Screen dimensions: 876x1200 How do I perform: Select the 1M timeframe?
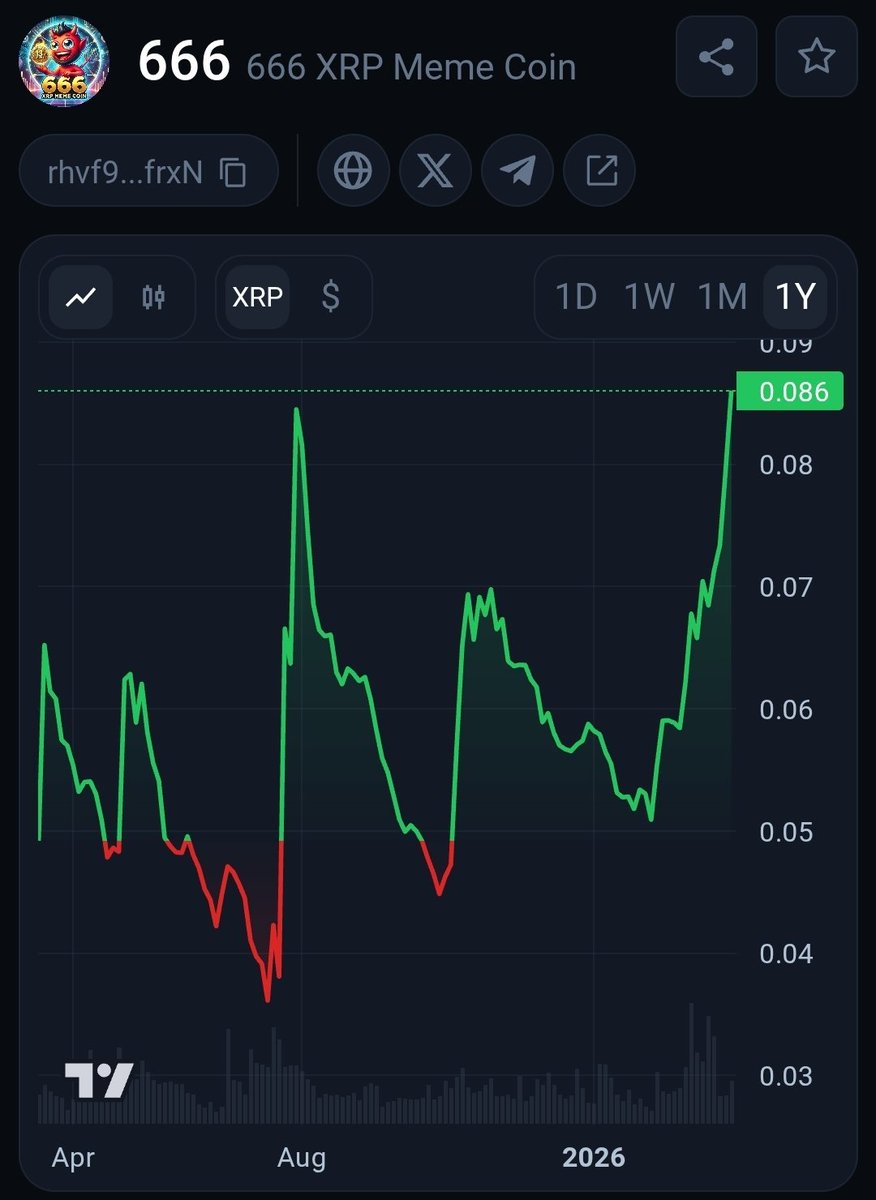tap(722, 297)
